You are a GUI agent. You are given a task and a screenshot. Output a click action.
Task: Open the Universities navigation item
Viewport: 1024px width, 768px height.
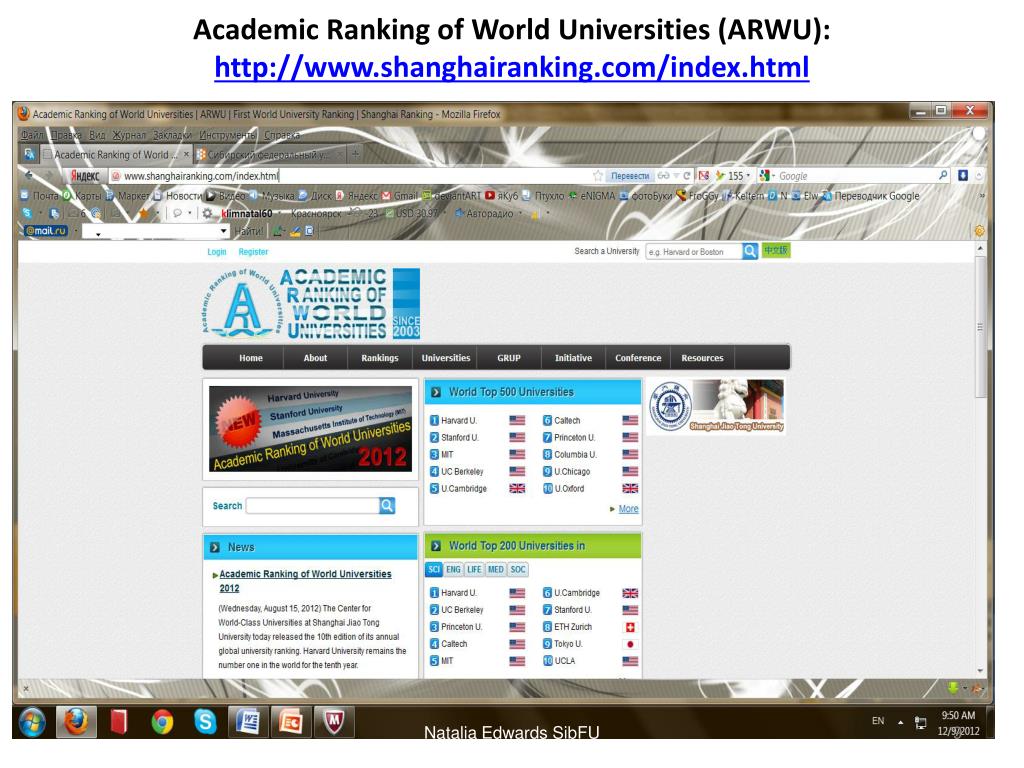coord(445,358)
